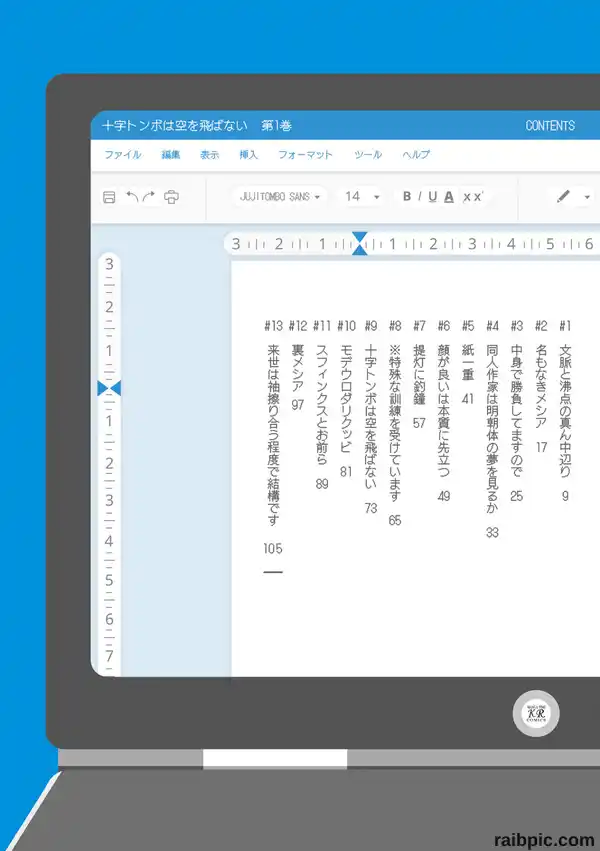
Task: Click chapter #12 裏メシア
Action: [x=298, y=368]
